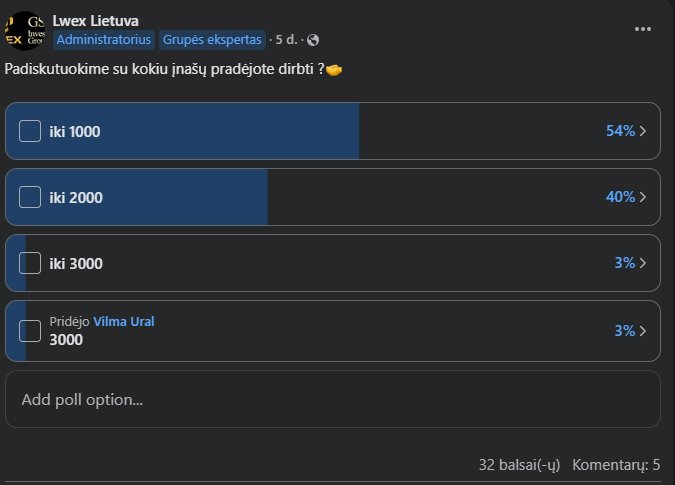Screen dimensions: 675x485
Task: Click the globe public-visibility icon
Action: tap(313, 40)
